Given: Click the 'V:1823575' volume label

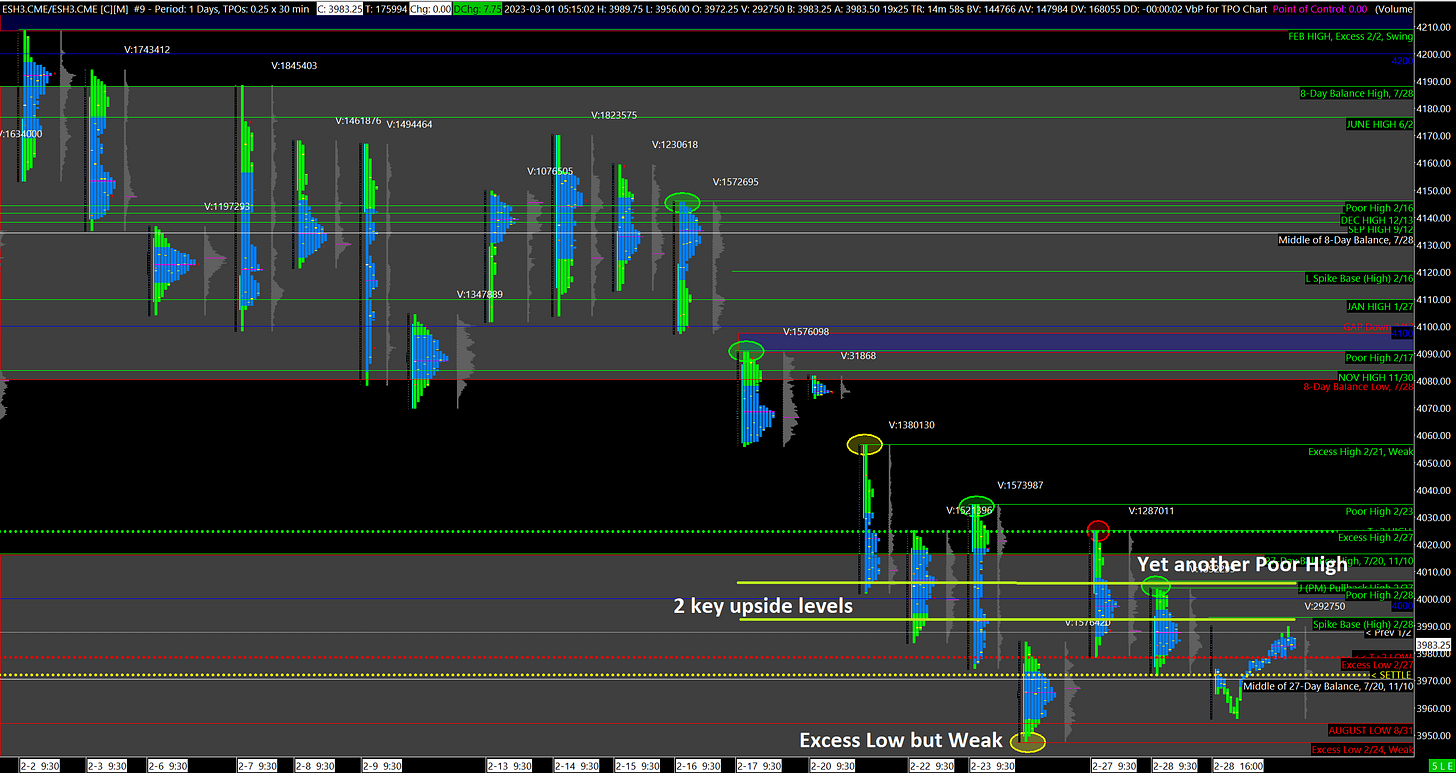Looking at the screenshot, I should (614, 115).
